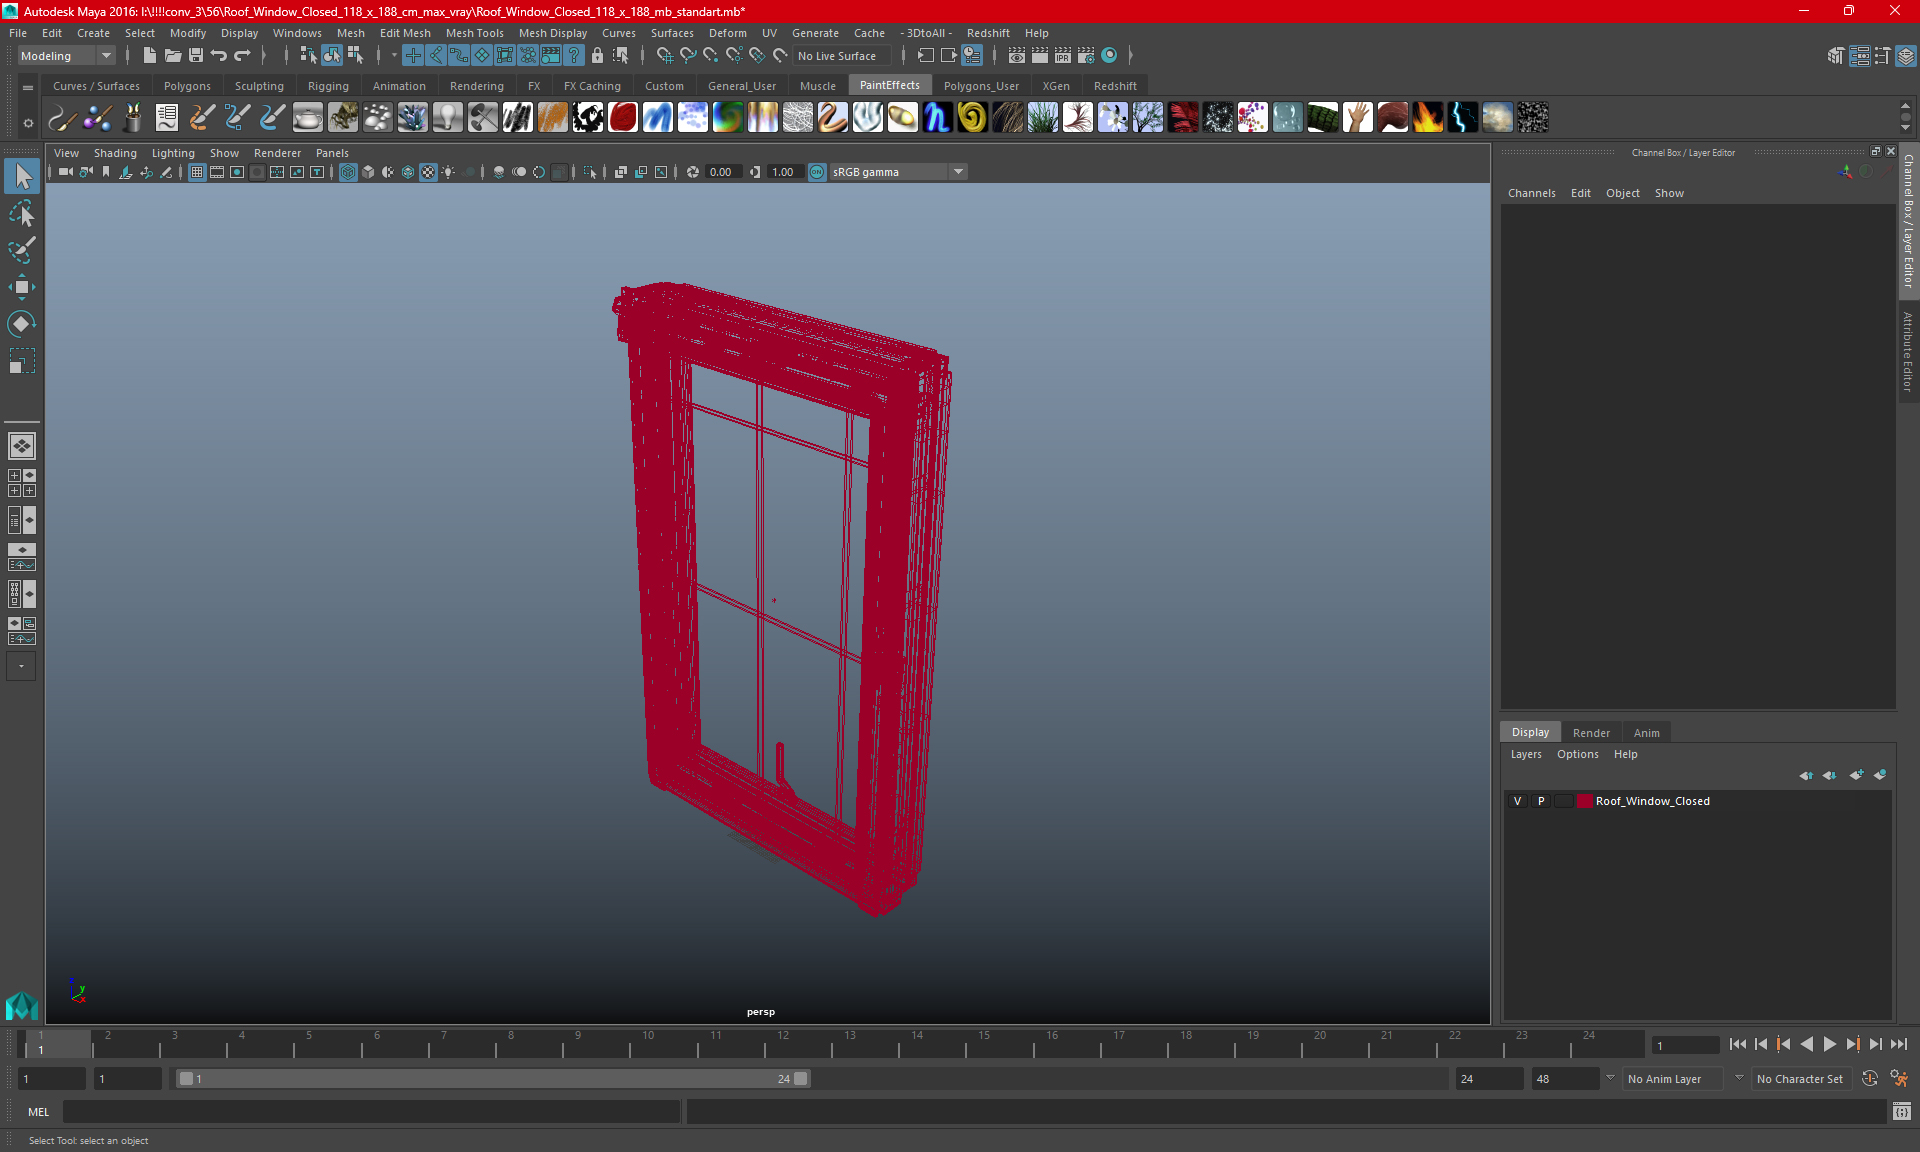The height and width of the screenshot is (1152, 1920).
Task: Click the range slider end handle
Action: click(x=801, y=1079)
